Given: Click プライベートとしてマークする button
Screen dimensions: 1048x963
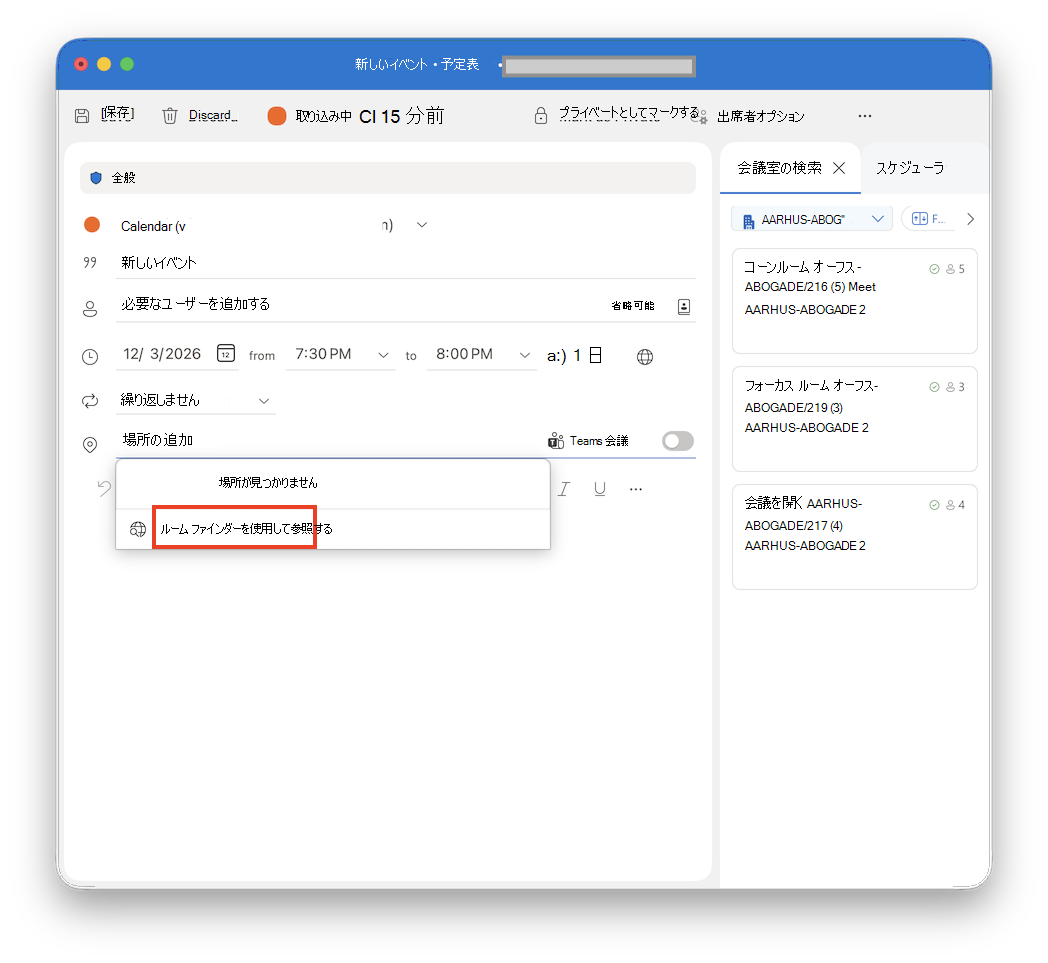Looking at the screenshot, I should click(629, 113).
